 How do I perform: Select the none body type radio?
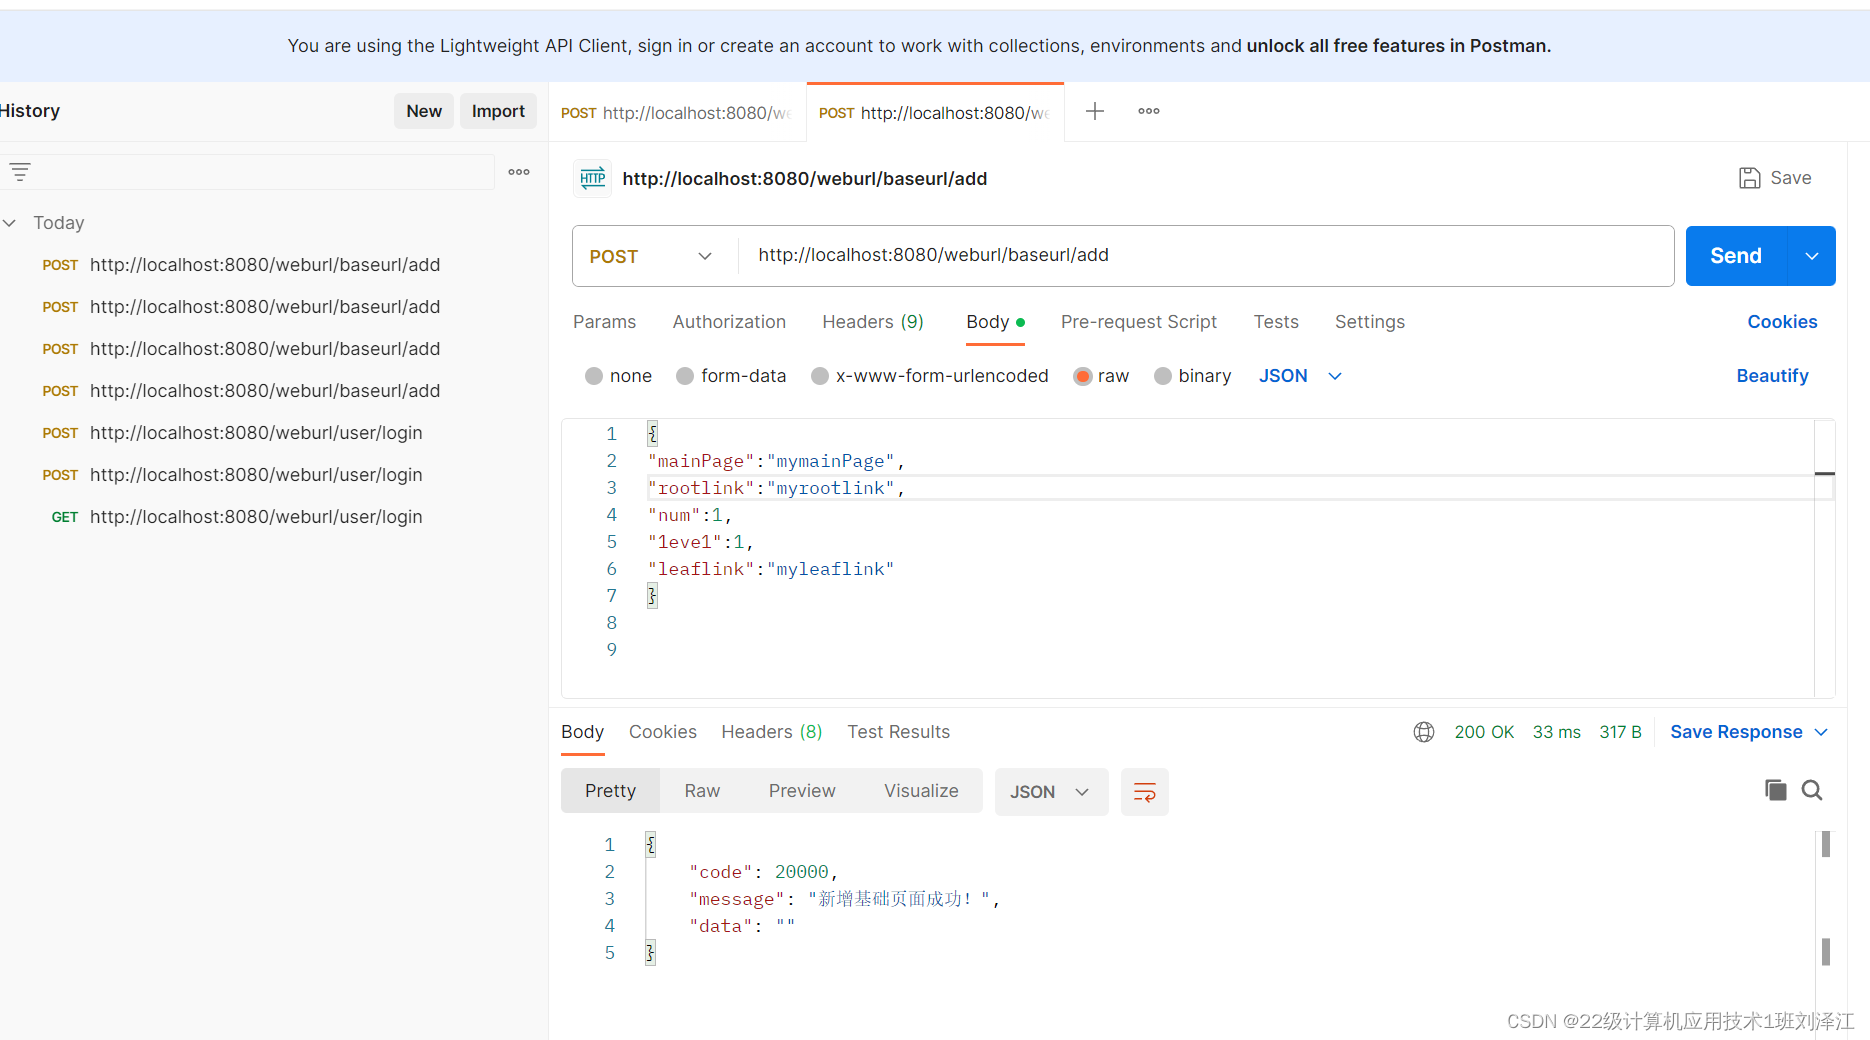coord(594,376)
